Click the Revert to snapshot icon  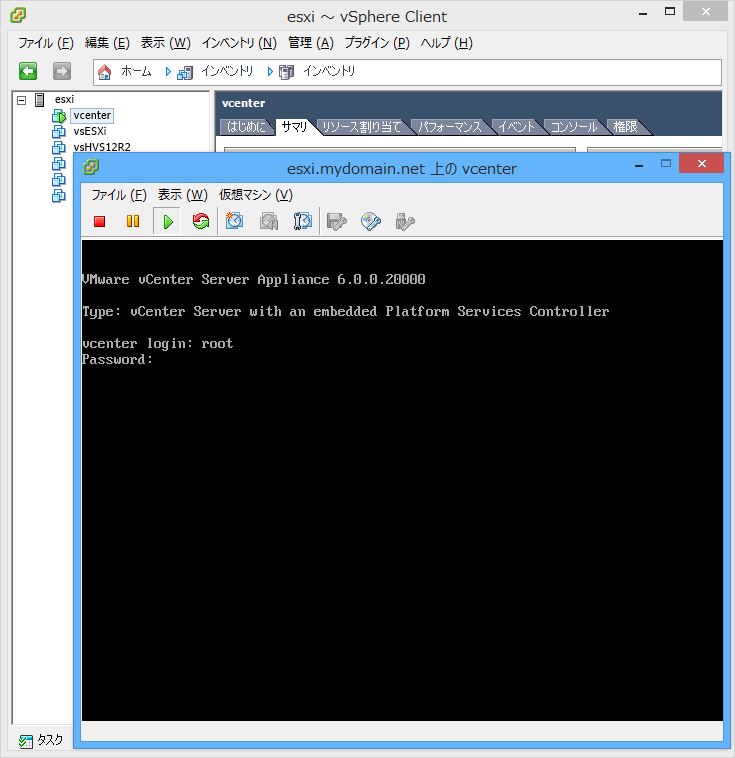269,221
